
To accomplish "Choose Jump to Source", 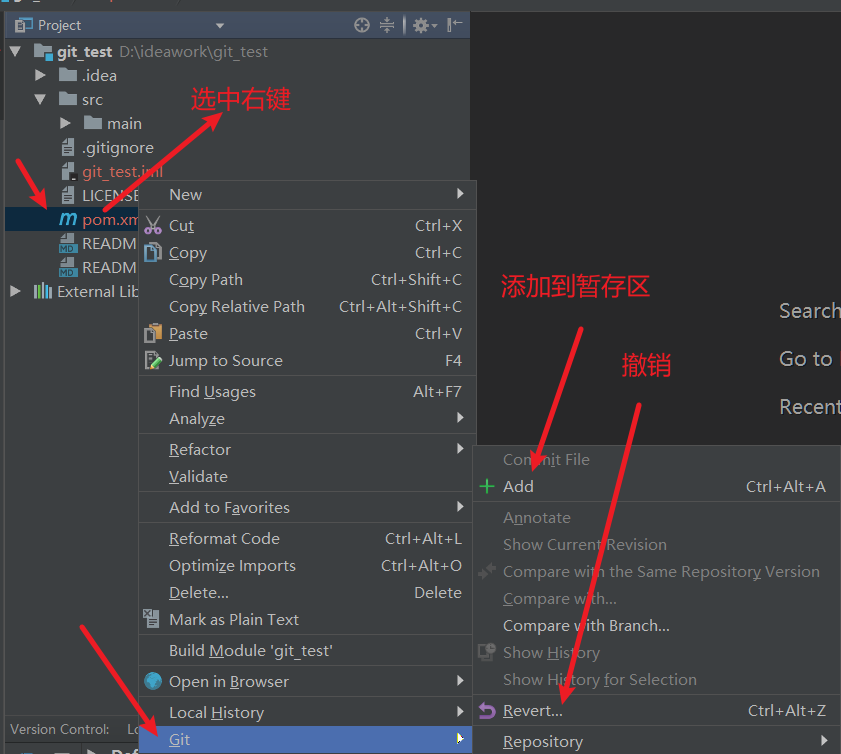I will pos(307,360).
